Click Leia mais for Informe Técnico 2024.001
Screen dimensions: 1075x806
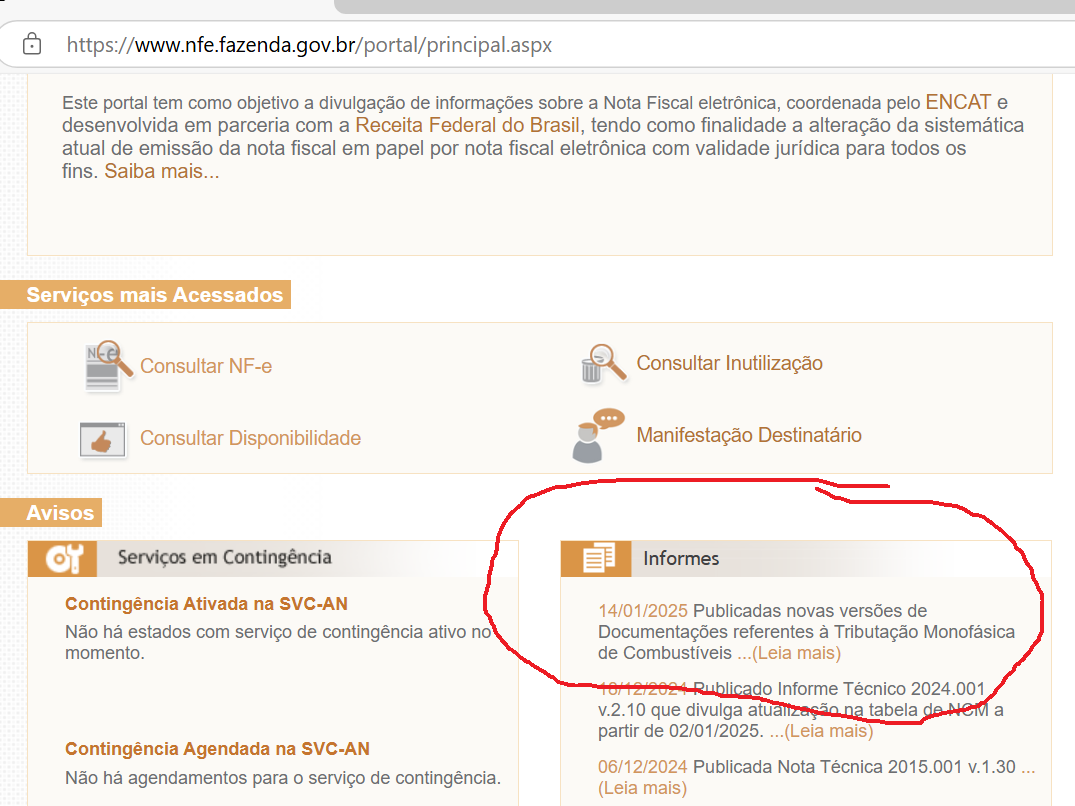pos(821,731)
